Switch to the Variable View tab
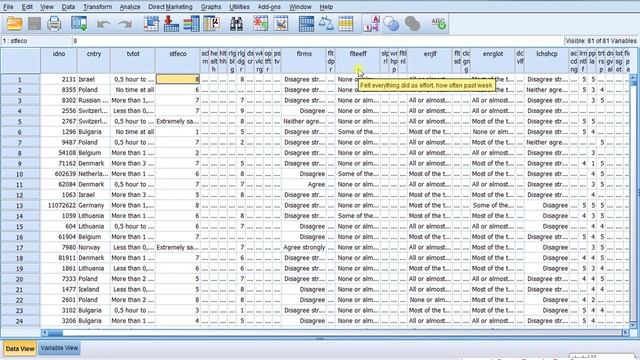The height and width of the screenshot is (360, 640). point(60,348)
